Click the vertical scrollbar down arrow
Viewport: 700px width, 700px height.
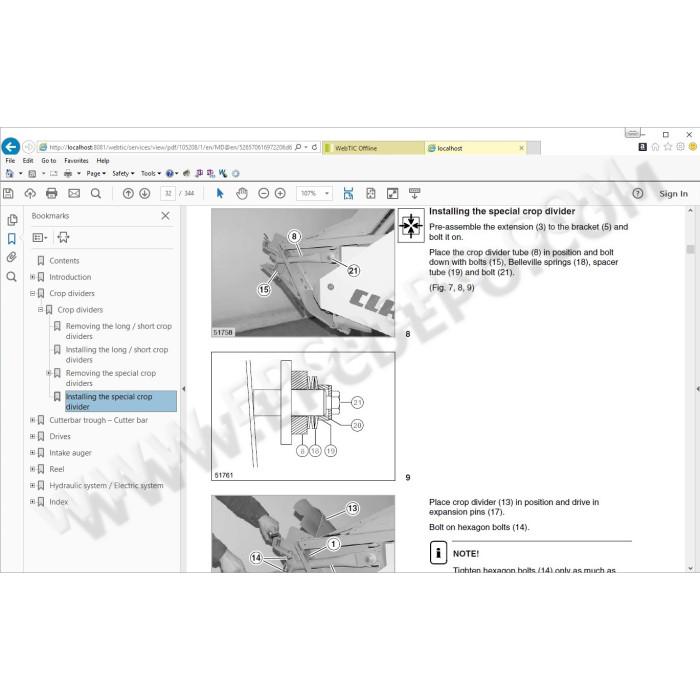pyautogui.click(x=691, y=568)
